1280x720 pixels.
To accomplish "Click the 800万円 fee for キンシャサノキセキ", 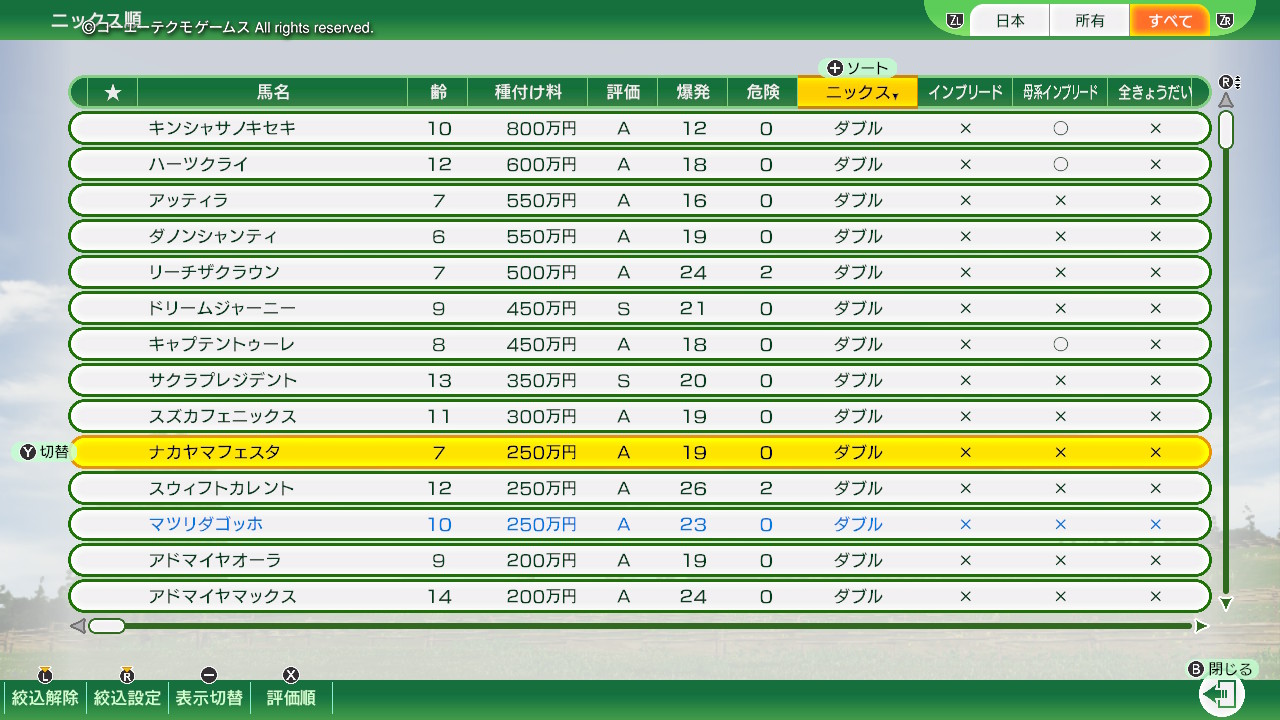I will (x=541, y=128).
